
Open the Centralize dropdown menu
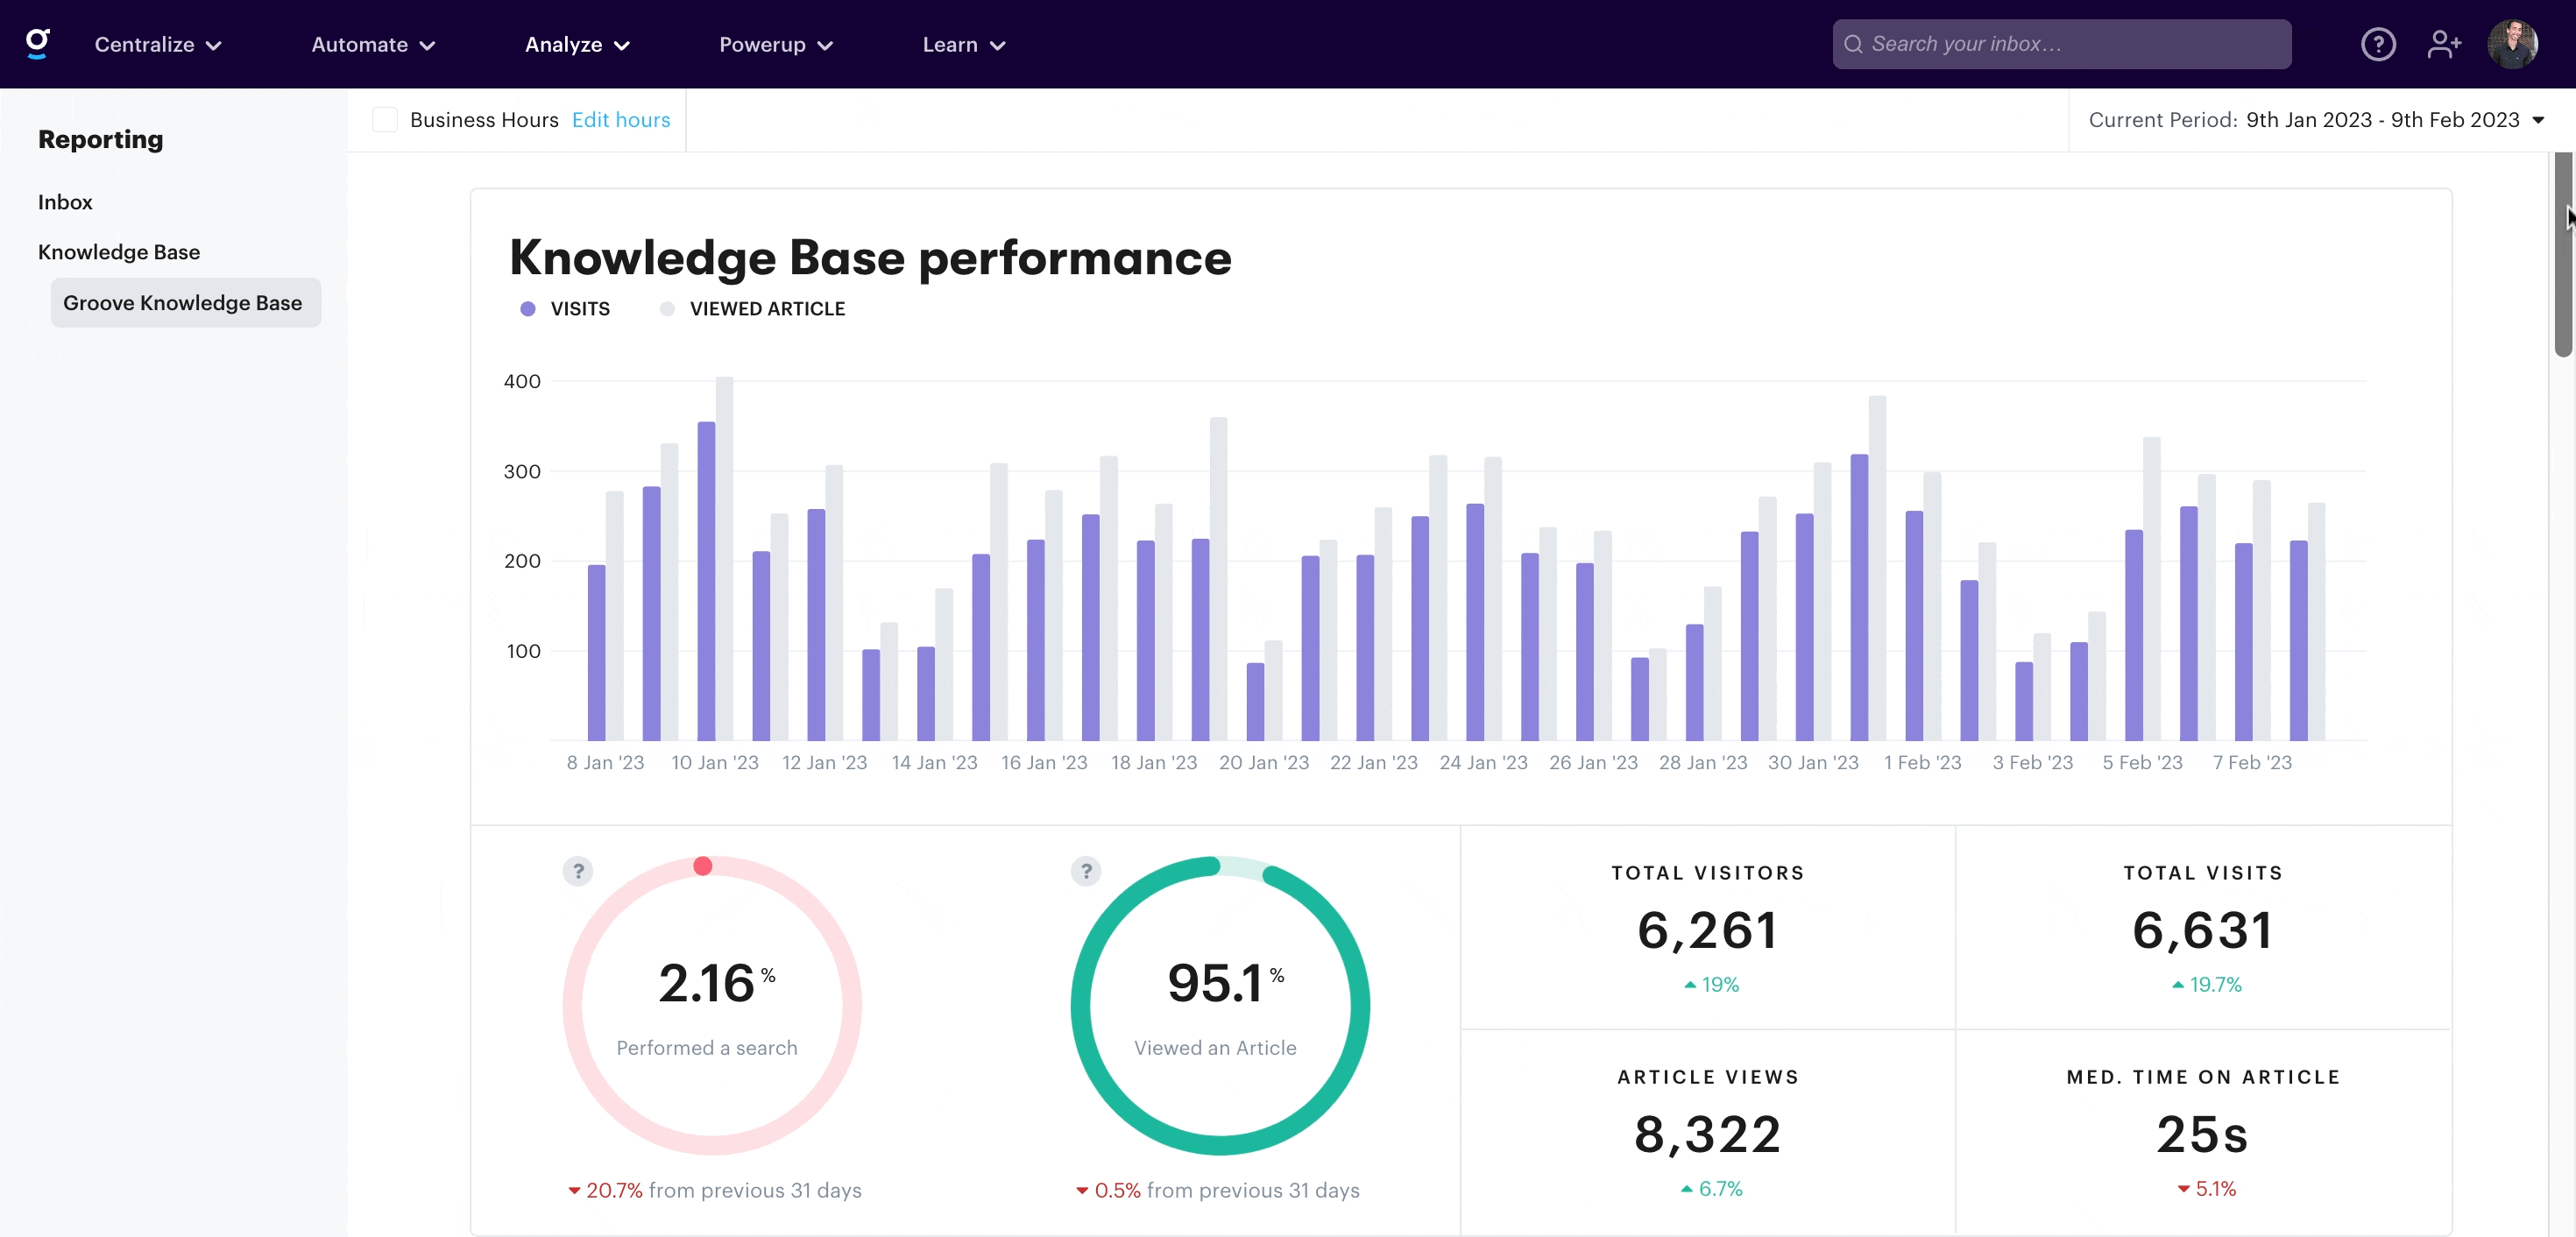click(x=157, y=44)
